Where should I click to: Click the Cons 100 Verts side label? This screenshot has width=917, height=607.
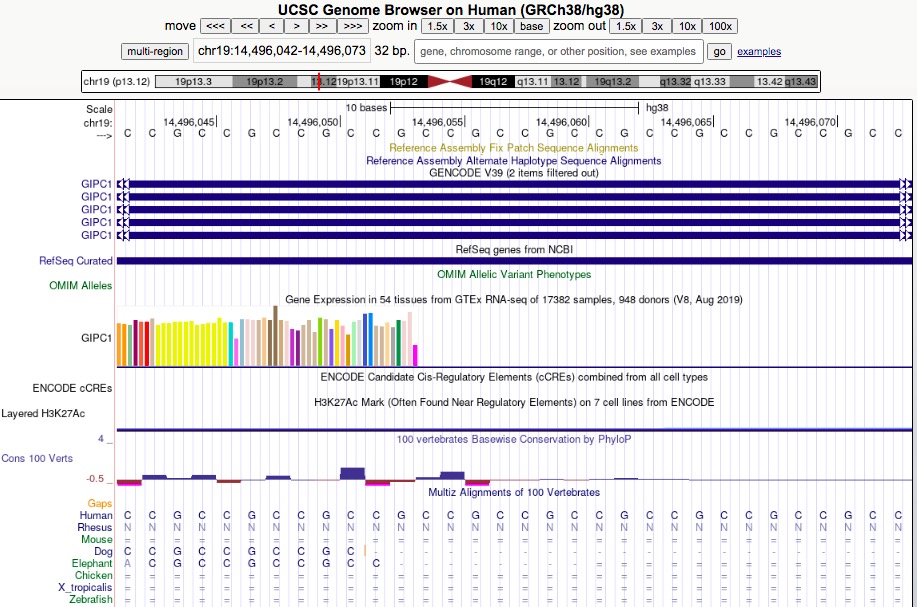tap(37, 458)
